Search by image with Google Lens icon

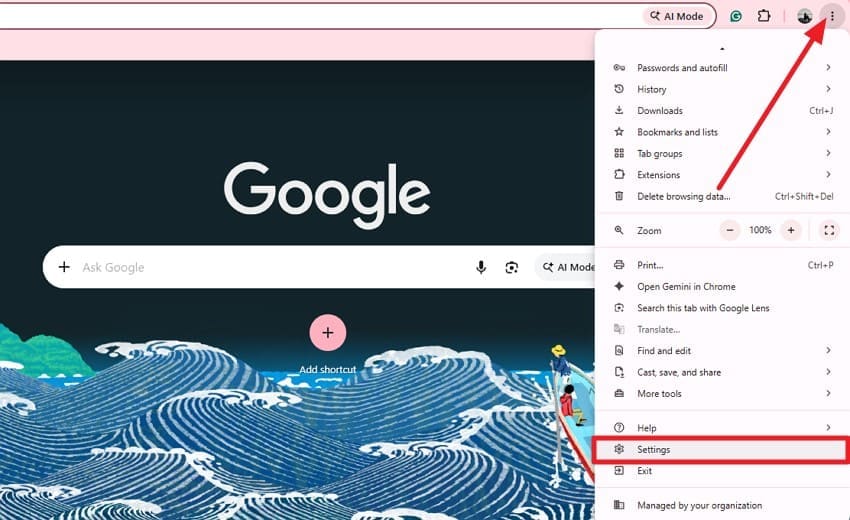pos(511,267)
